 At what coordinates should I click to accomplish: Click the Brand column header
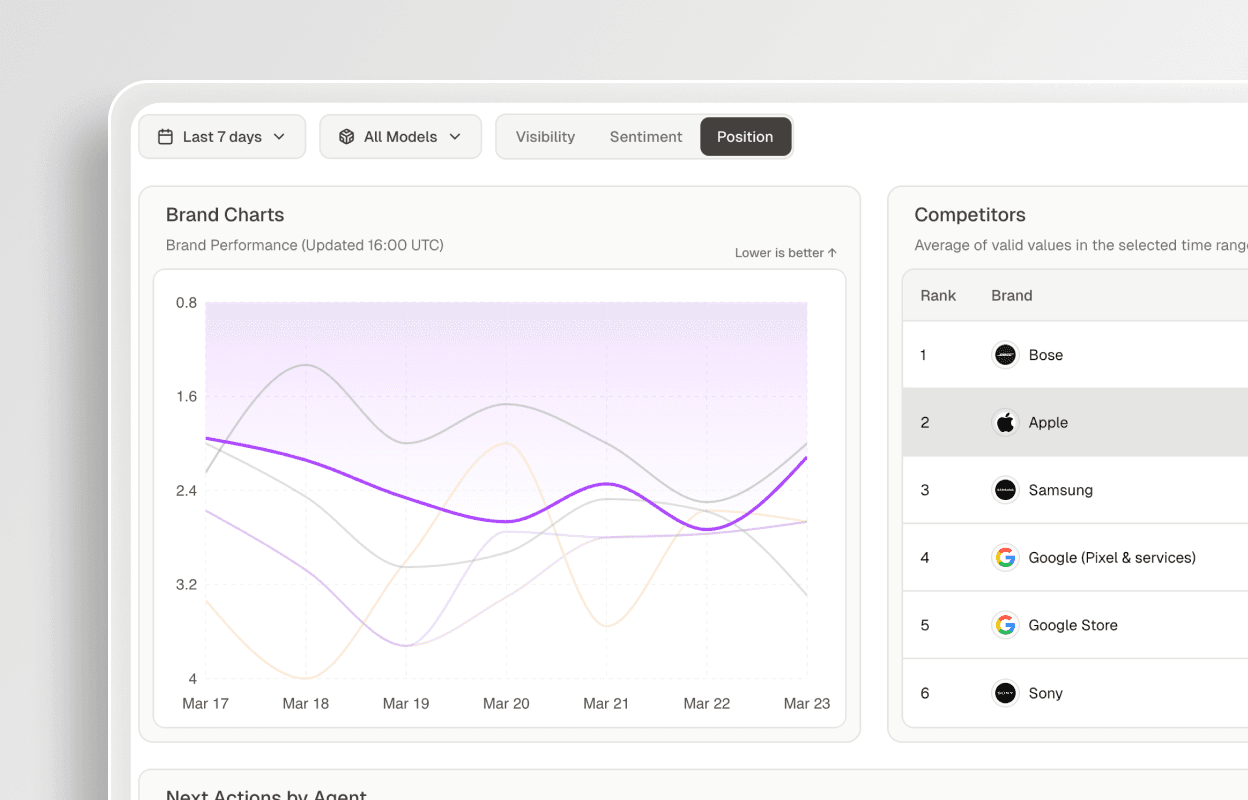point(1011,295)
